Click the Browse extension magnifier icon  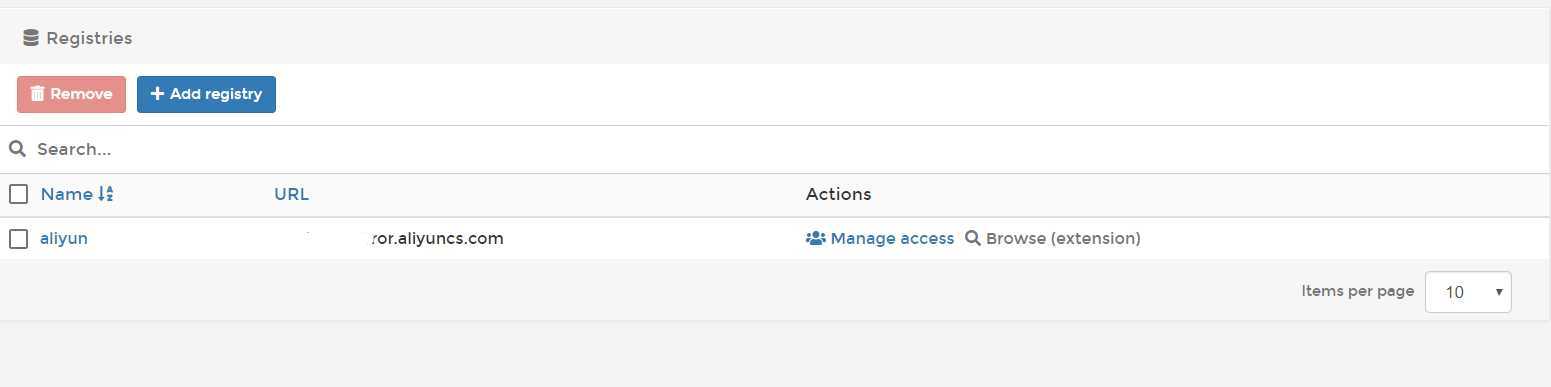tap(972, 238)
